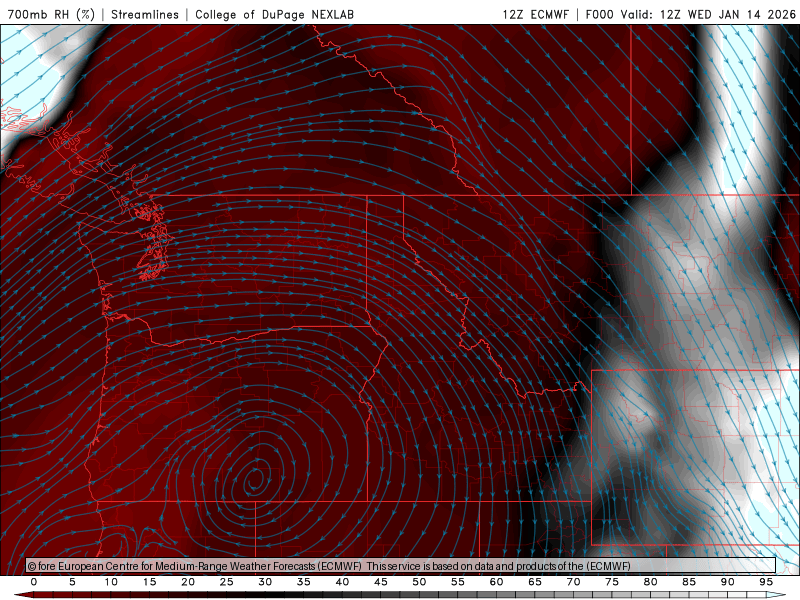The height and width of the screenshot is (600, 800).
Task: Click the 60 value on the color scale
Action: [496, 582]
